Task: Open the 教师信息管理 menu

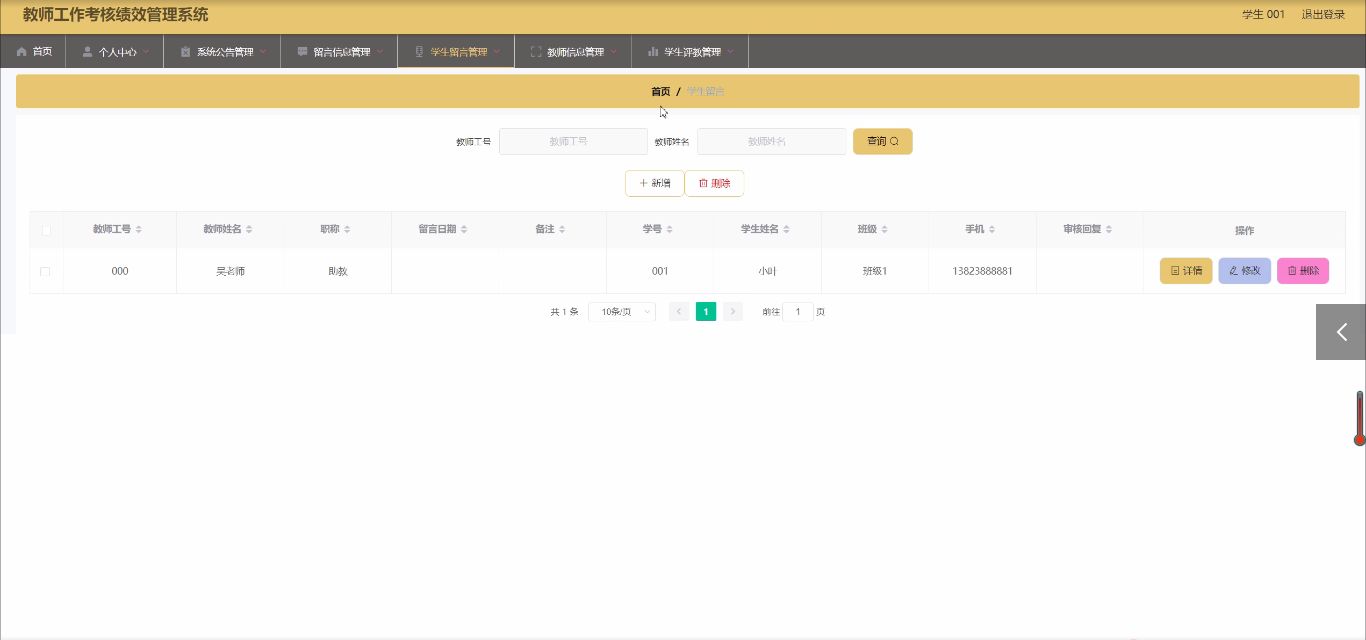Action: [573, 51]
